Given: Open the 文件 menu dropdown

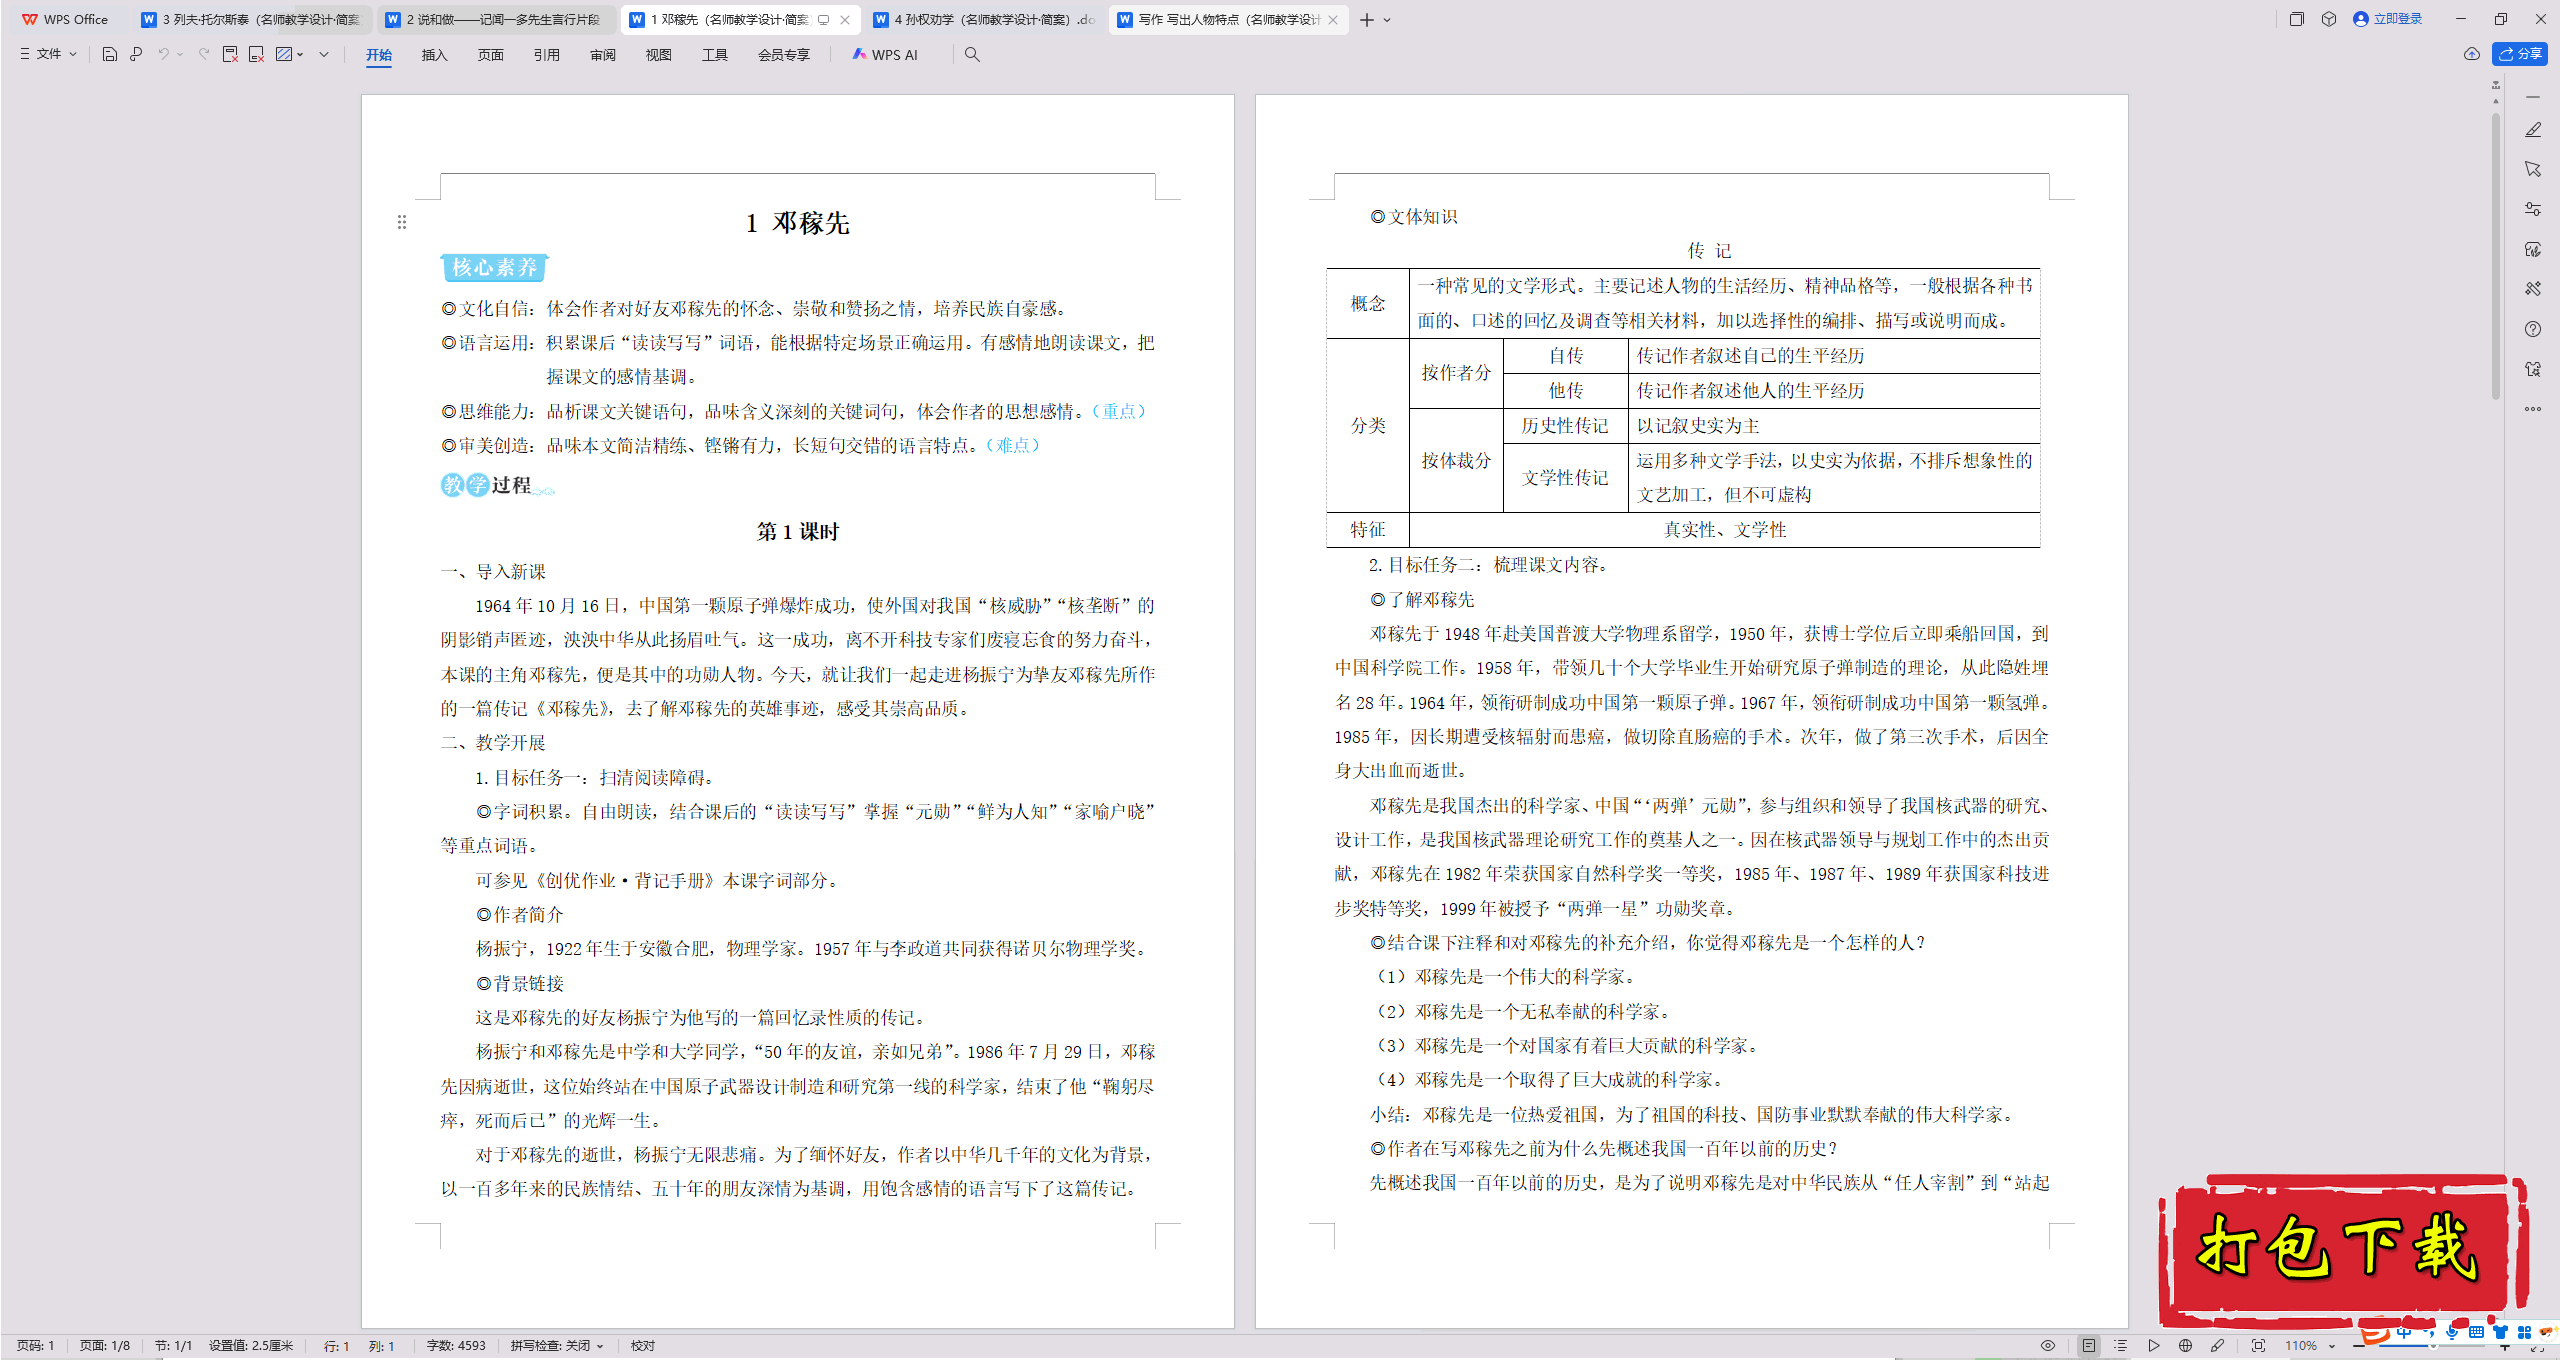Looking at the screenshot, I should click(x=48, y=54).
